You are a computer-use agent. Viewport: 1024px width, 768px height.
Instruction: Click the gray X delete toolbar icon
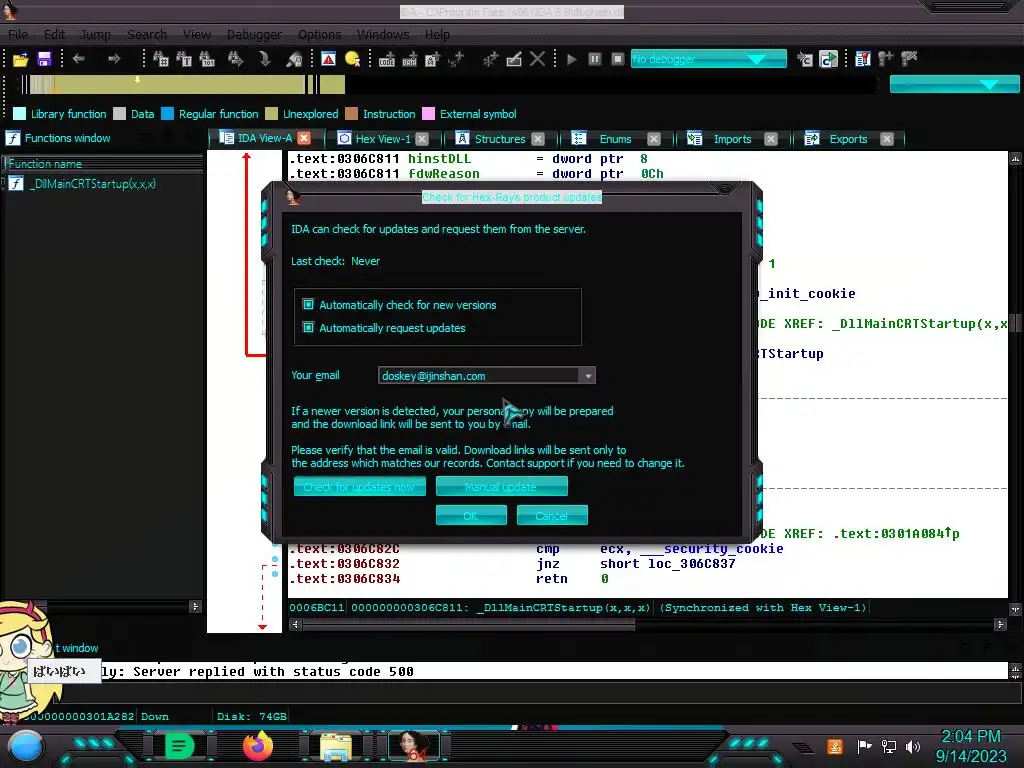tap(537, 59)
